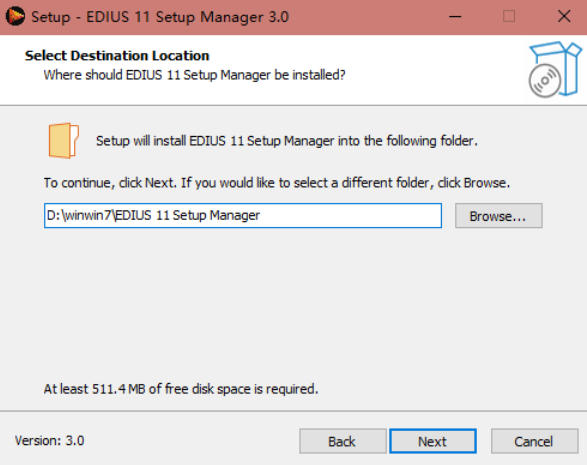Focus the destination folder path field
587x465 pixels.
(x=243, y=216)
